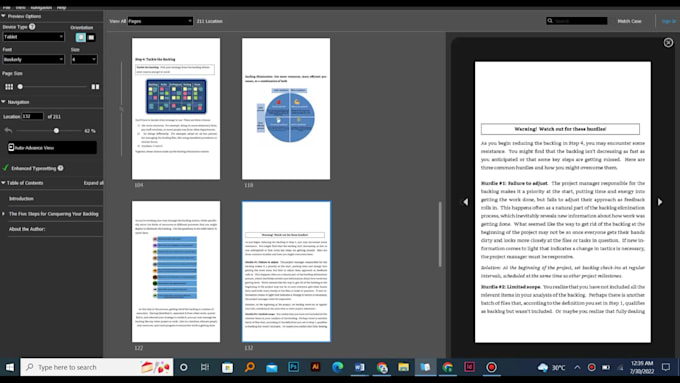Click the location progress slider handle
Viewport: 680px width, 383px height.
coord(56,131)
